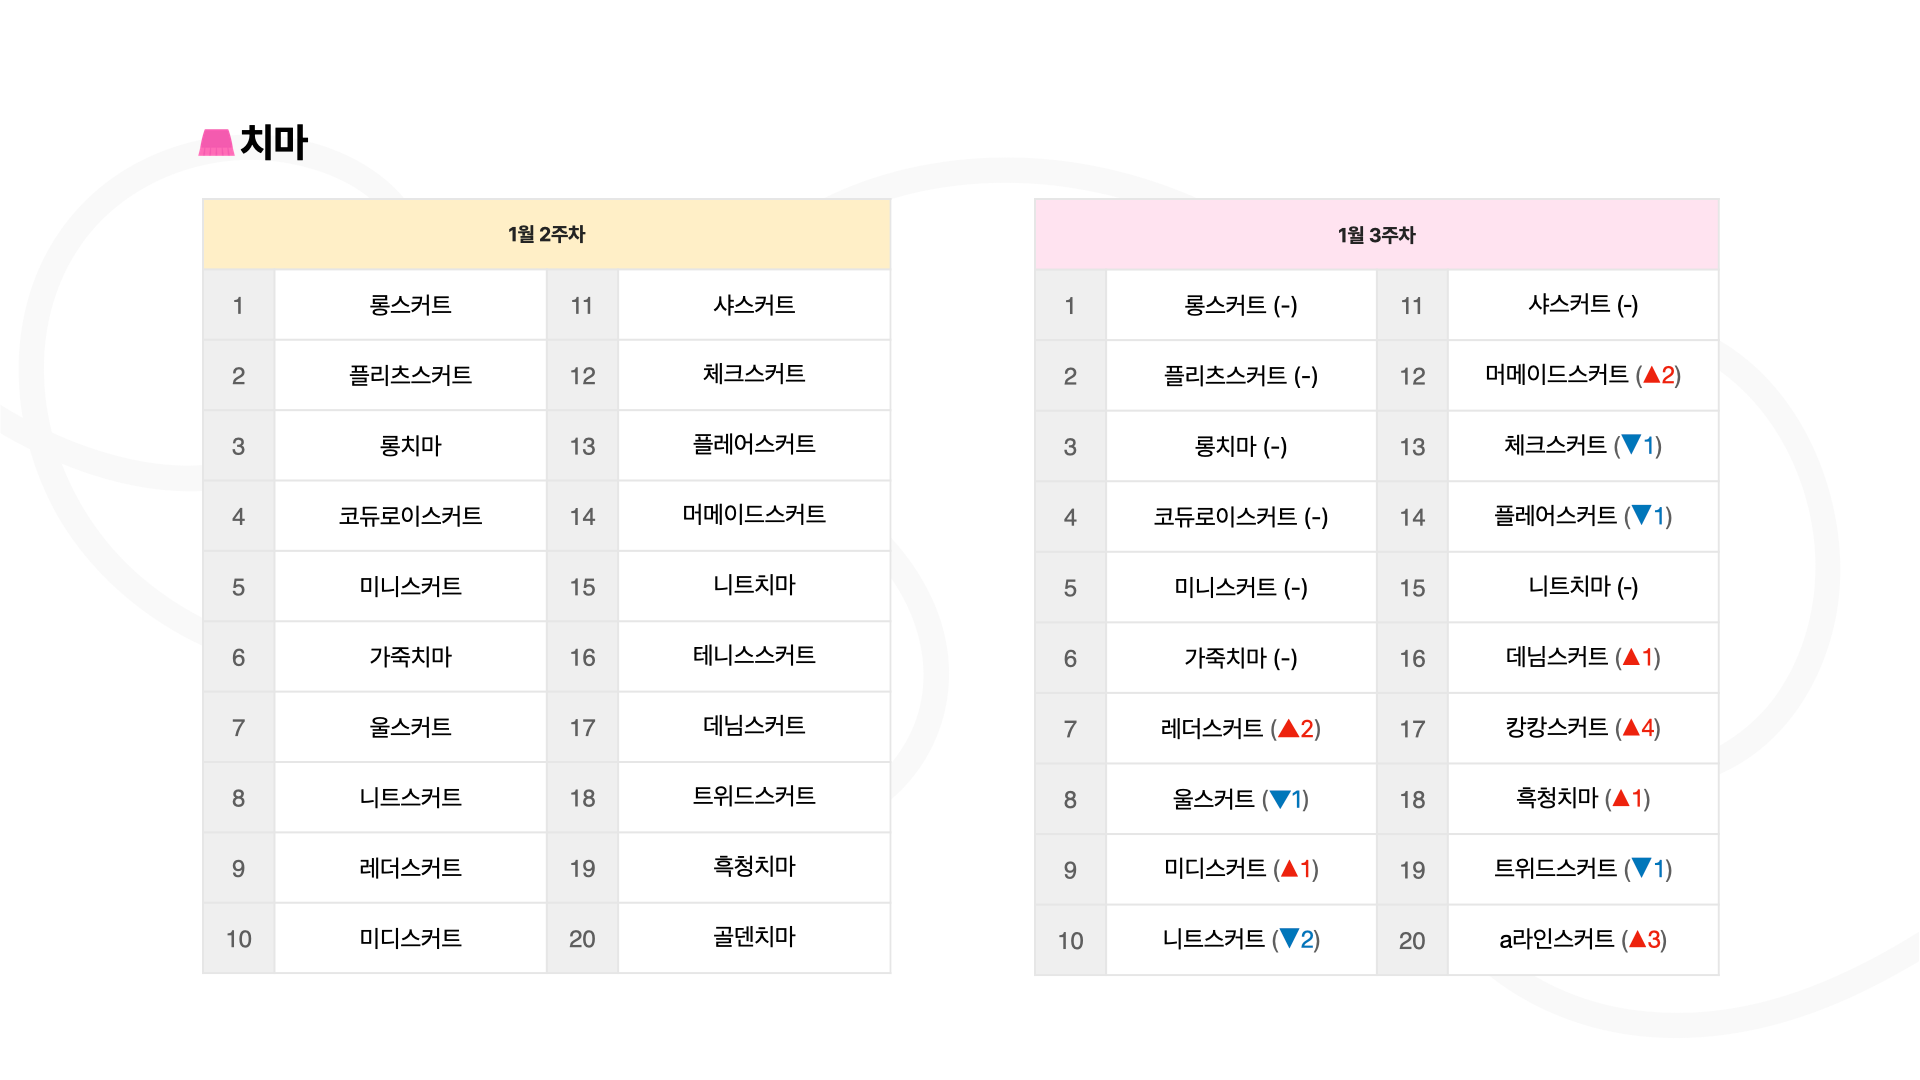Select the 흑청치마 cell in week 3

[x=1583, y=799]
